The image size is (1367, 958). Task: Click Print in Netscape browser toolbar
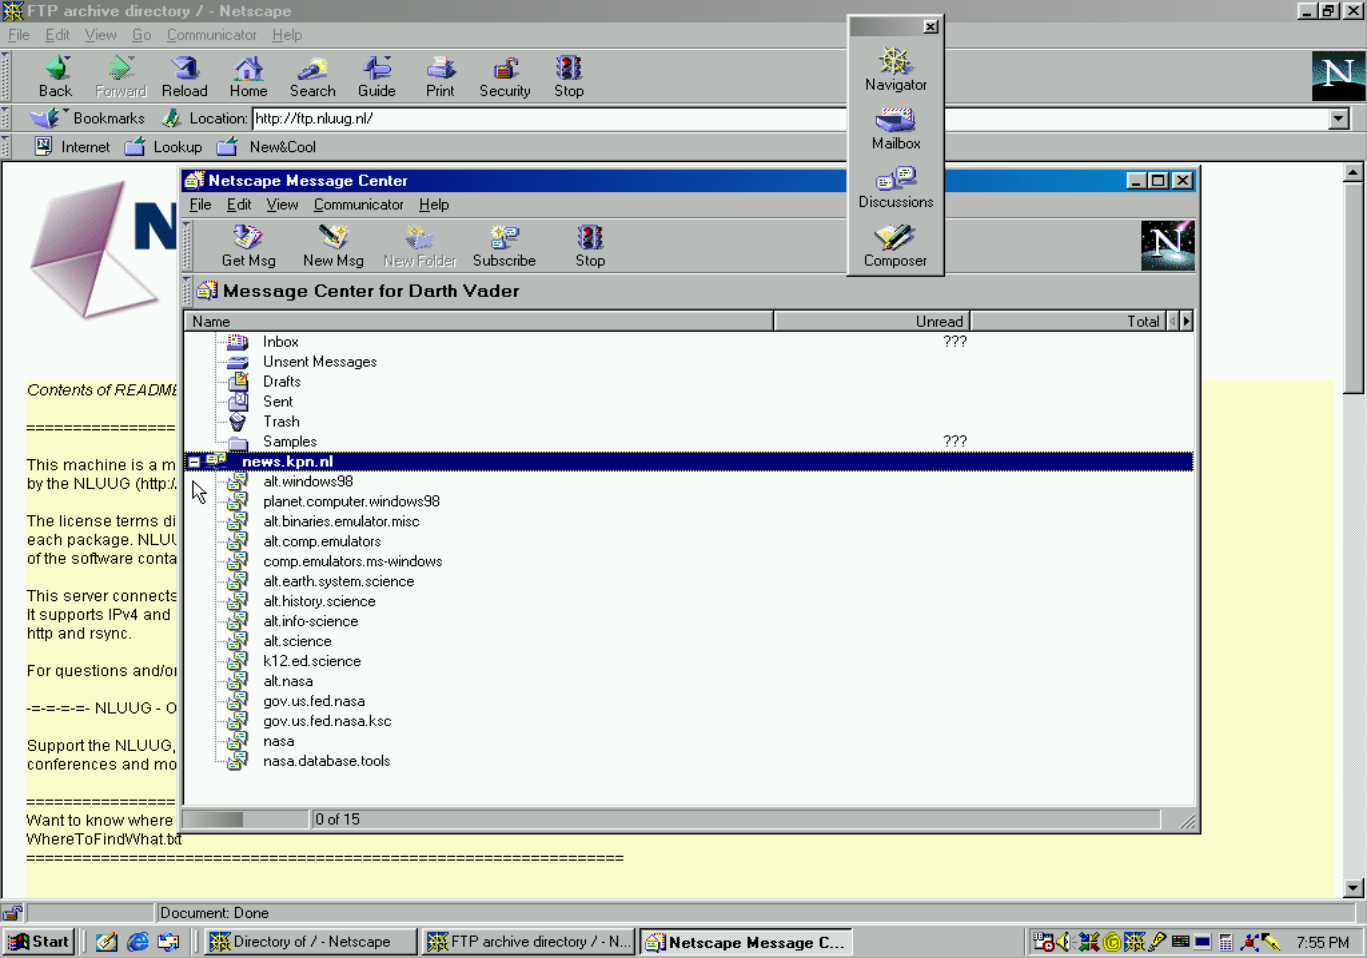click(440, 76)
